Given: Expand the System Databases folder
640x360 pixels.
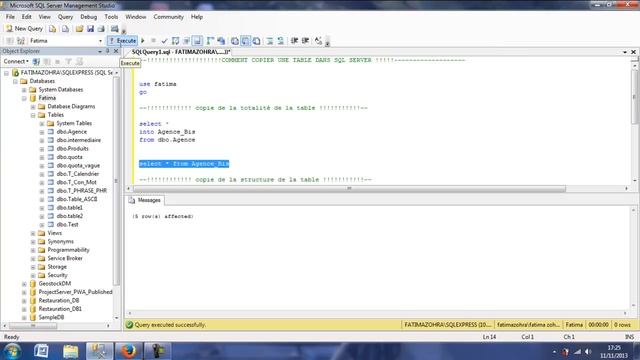Looking at the screenshot, I should [24, 89].
